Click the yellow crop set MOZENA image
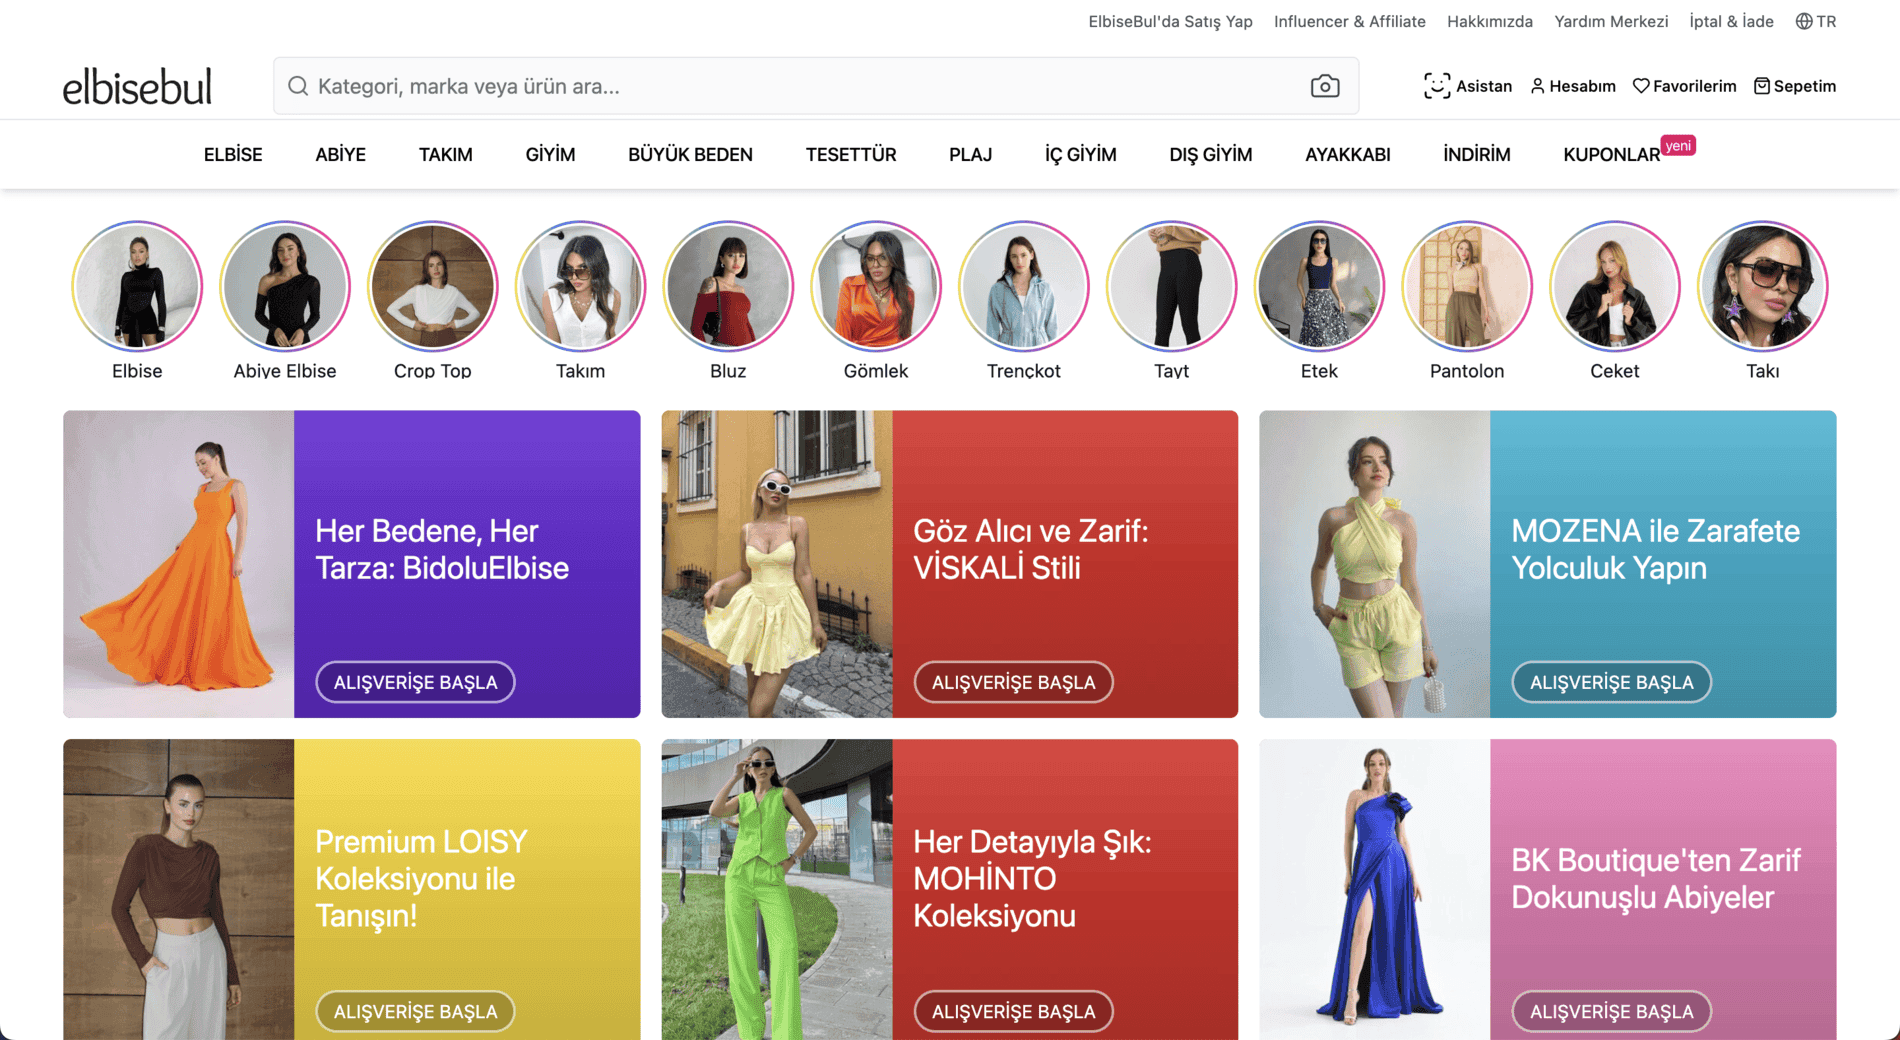The height and width of the screenshot is (1040, 1900). pyautogui.click(x=1375, y=564)
